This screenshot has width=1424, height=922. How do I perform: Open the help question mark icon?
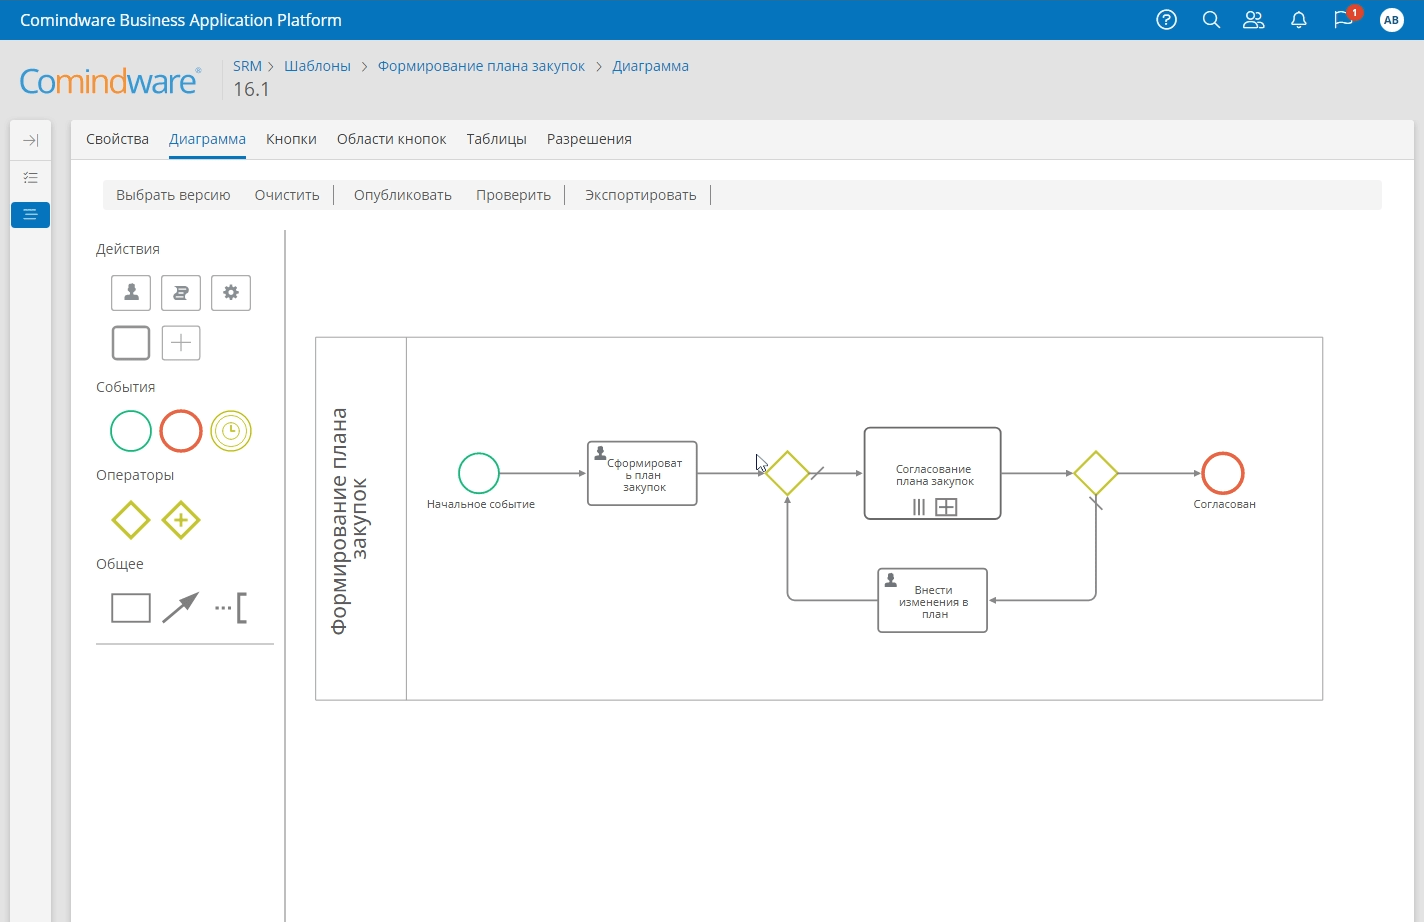1166,20
